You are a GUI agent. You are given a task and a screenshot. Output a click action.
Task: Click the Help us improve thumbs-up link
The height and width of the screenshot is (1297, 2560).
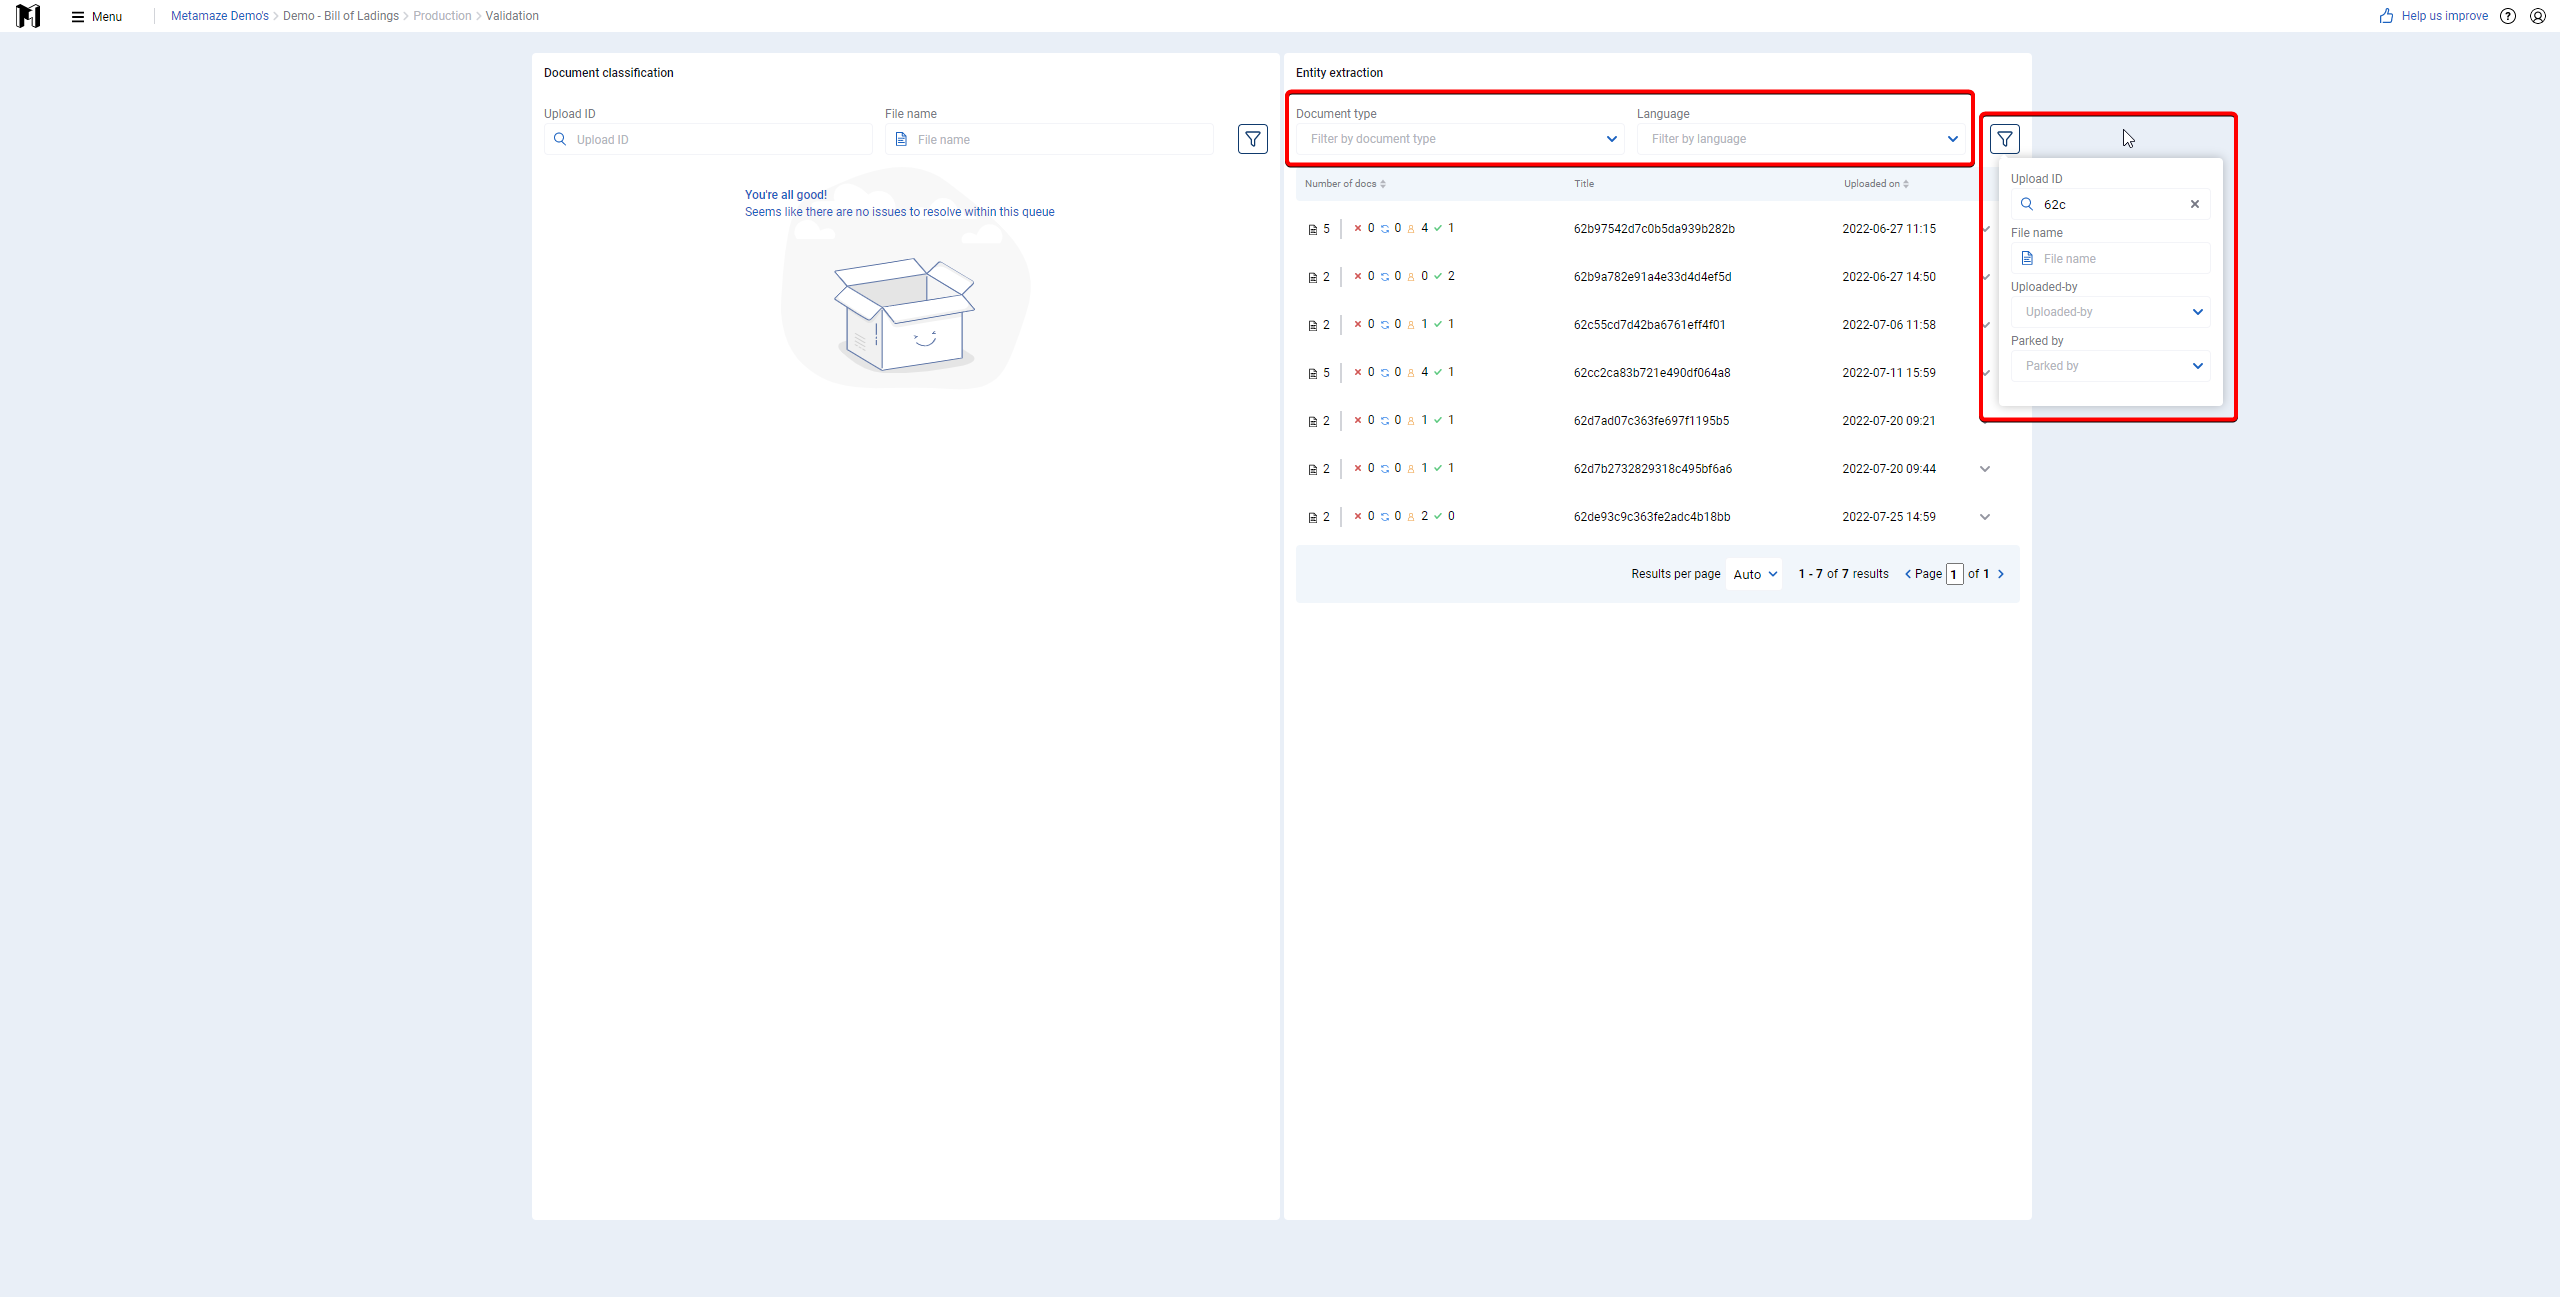point(2434,16)
